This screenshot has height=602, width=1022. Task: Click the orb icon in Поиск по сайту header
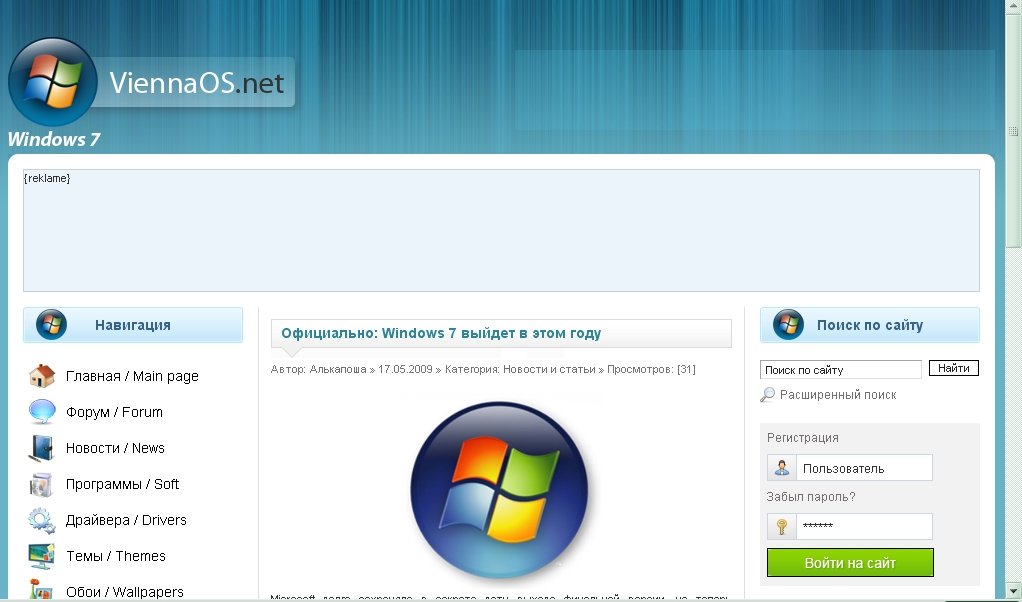pyautogui.click(x=788, y=324)
